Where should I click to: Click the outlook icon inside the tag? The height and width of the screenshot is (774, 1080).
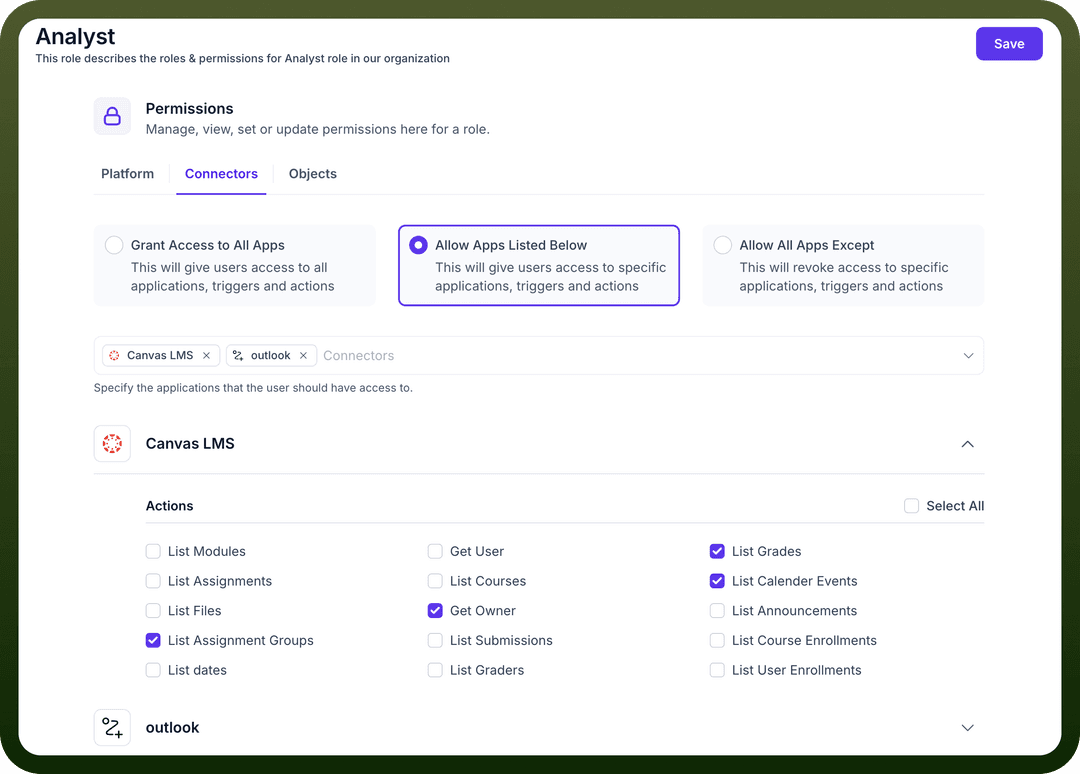(238, 355)
